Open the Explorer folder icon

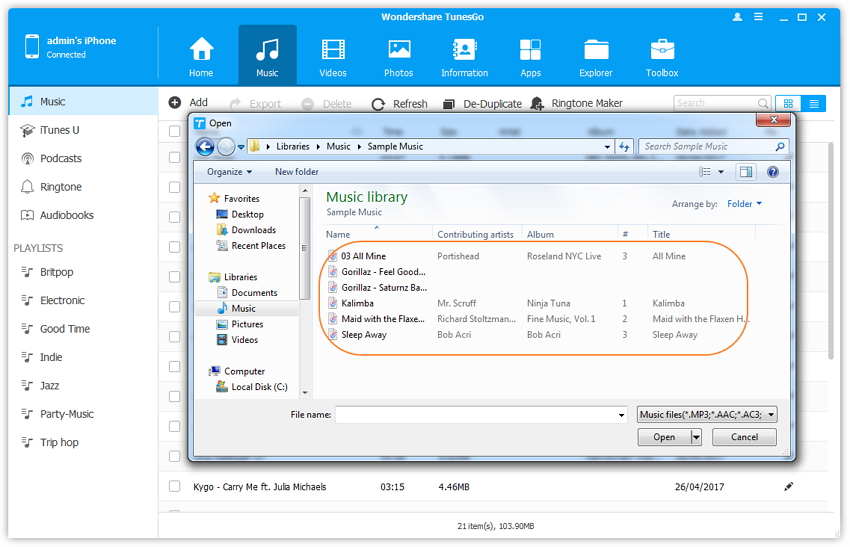tap(596, 50)
